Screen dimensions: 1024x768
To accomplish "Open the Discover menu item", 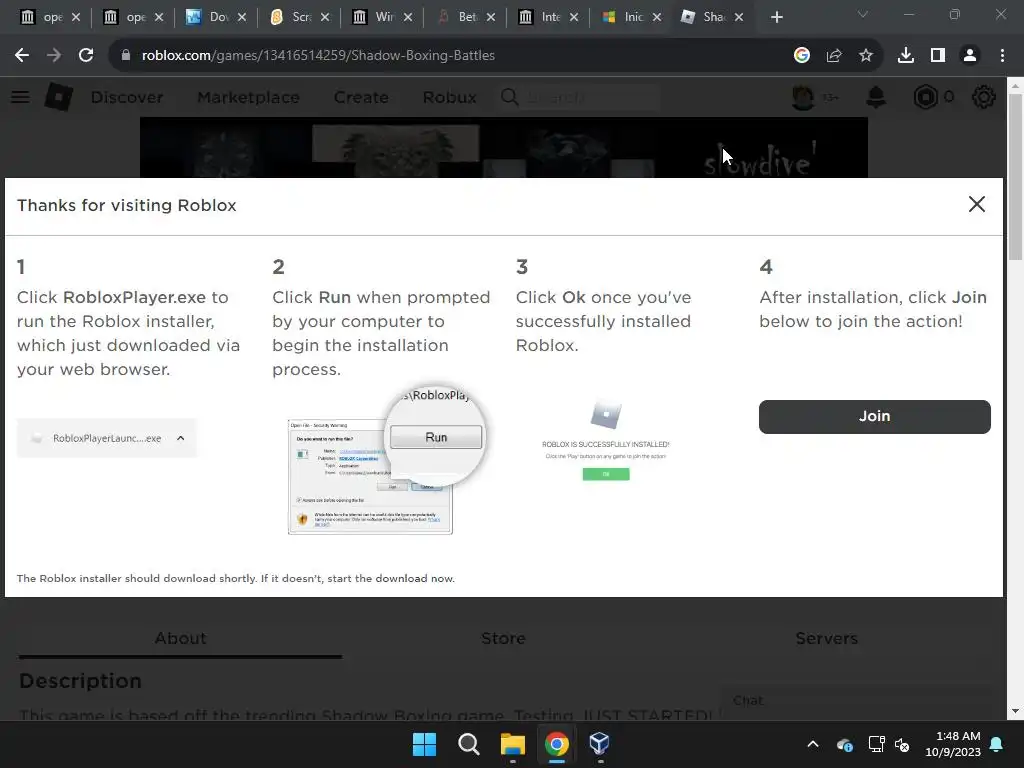I will point(127,97).
